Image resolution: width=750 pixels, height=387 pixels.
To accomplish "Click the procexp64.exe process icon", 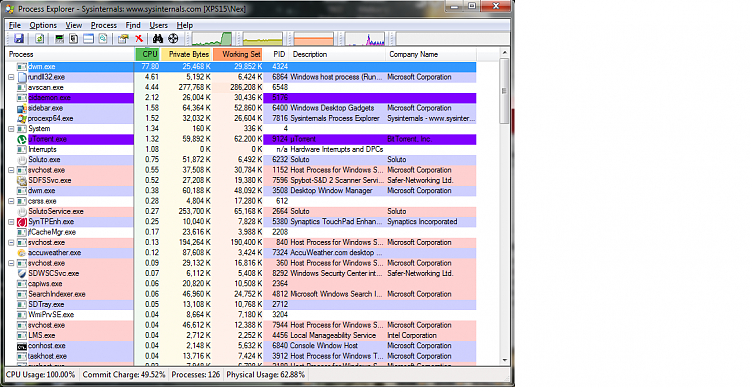I will [22, 119].
